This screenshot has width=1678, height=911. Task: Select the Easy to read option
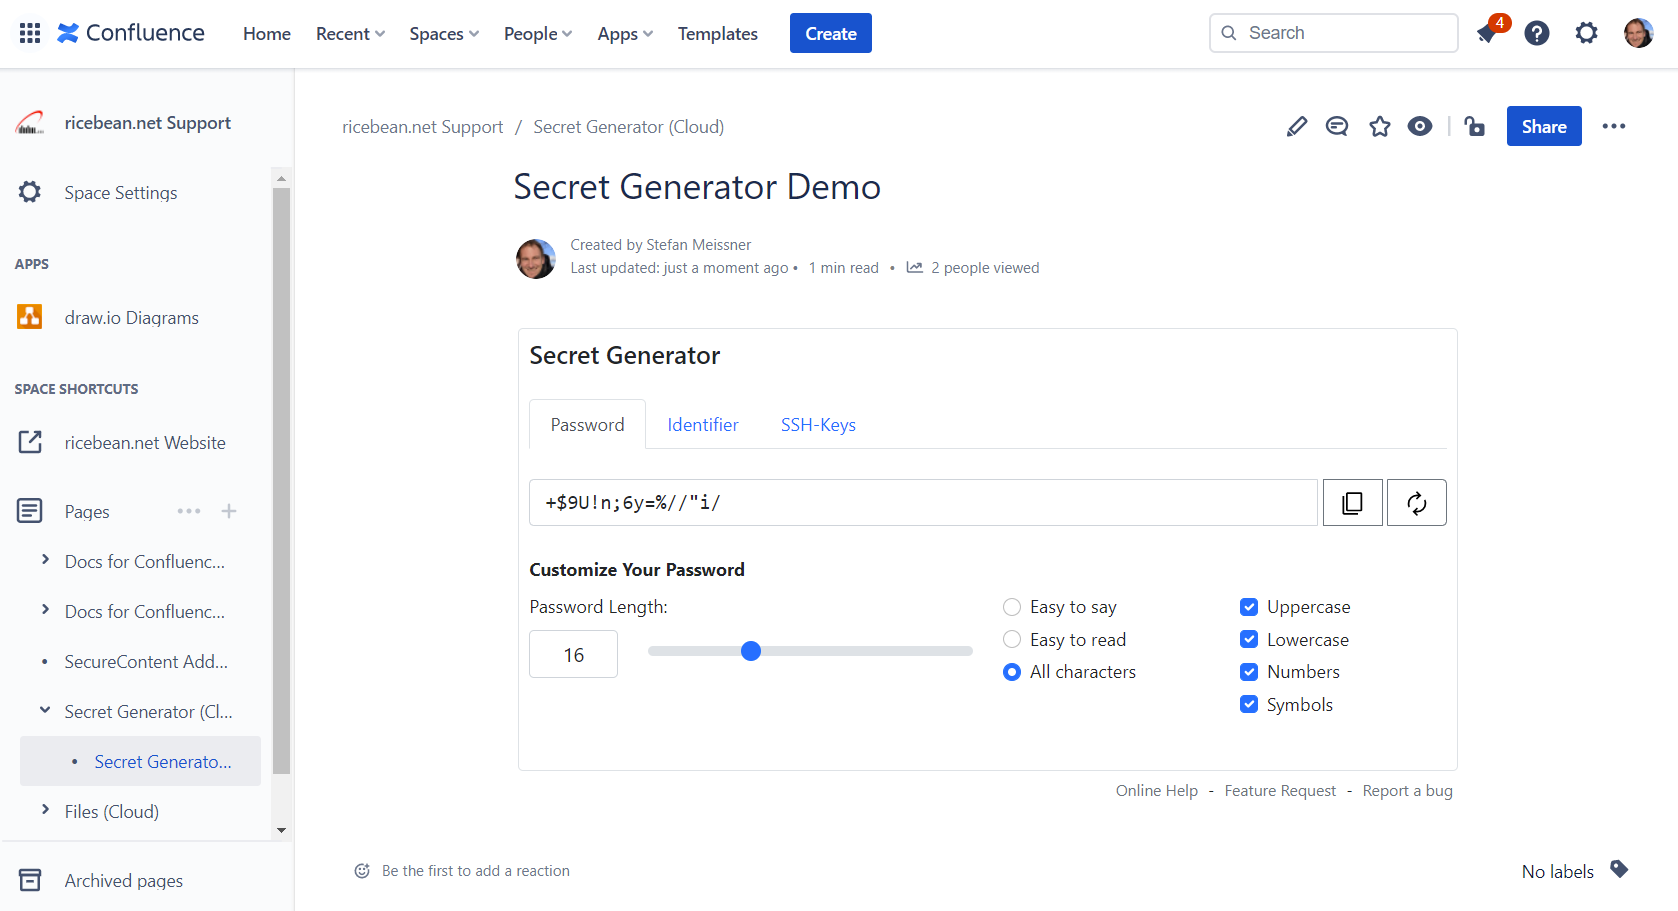tap(1012, 639)
